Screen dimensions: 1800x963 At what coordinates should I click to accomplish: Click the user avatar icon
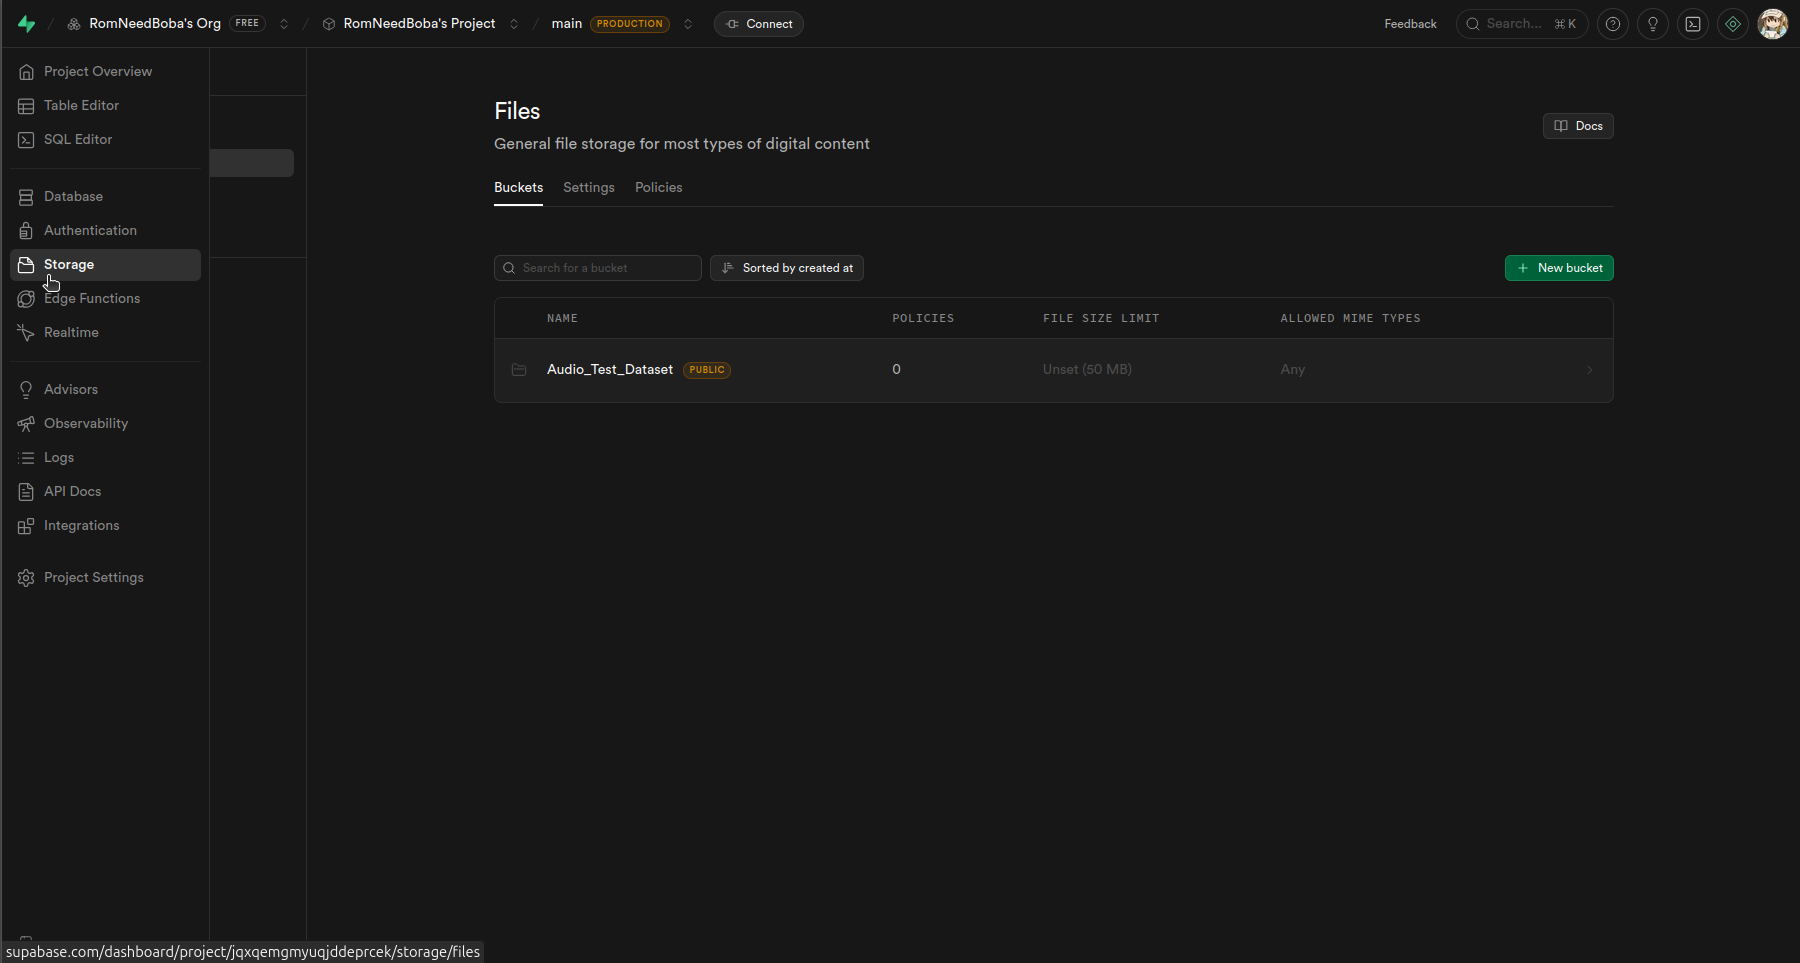coord(1773,24)
